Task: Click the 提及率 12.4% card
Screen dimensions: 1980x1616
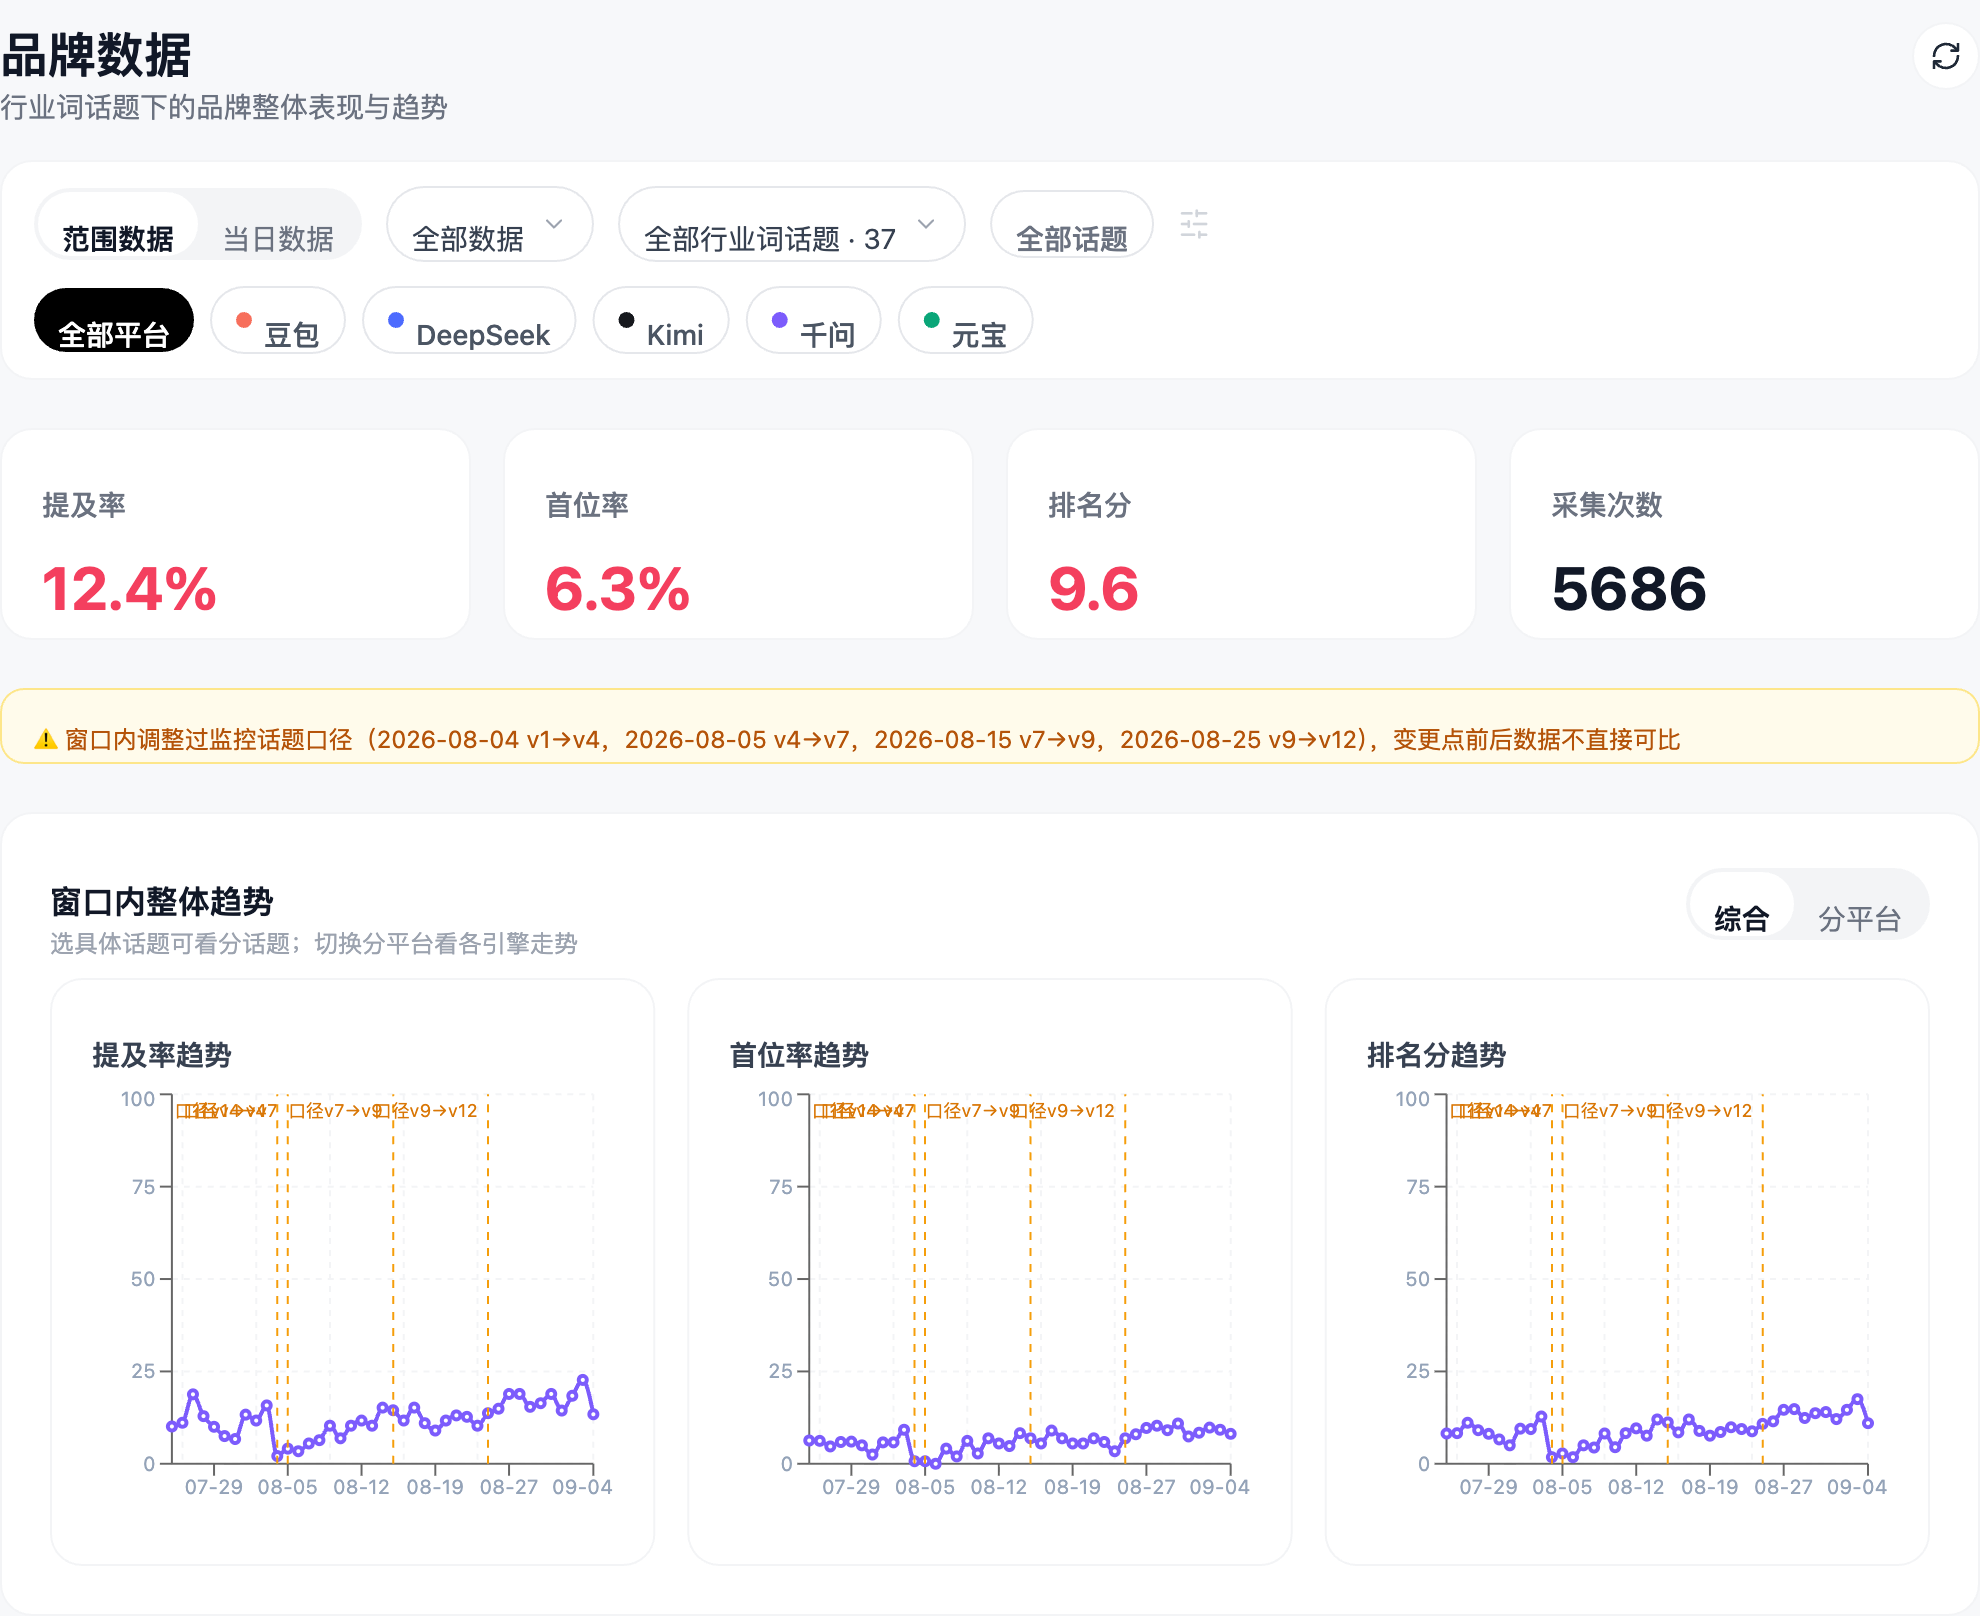Action: 236,534
